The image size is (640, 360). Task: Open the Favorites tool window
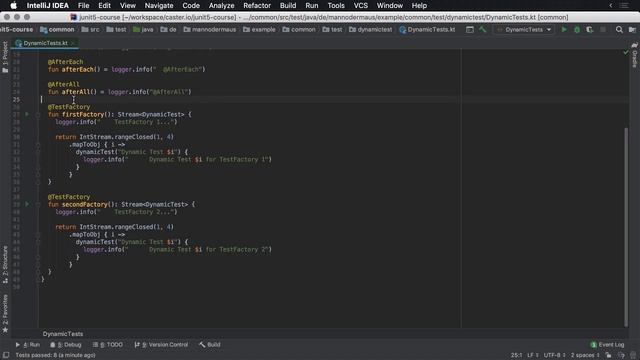click(x=5, y=313)
